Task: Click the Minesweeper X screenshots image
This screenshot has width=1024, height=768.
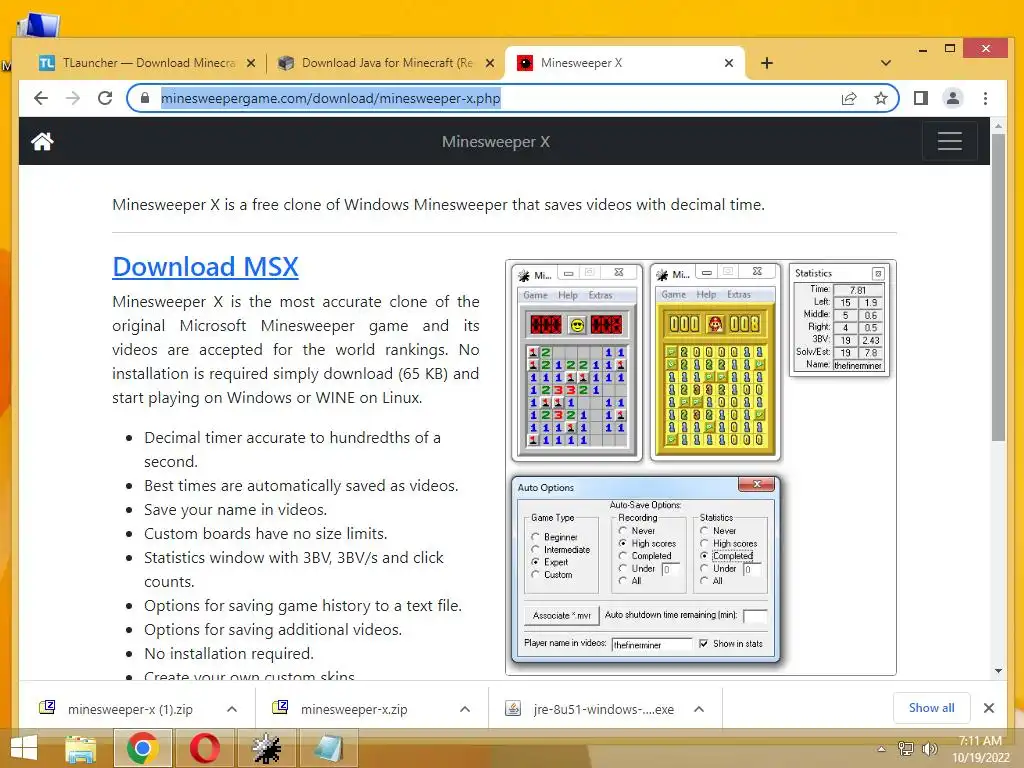Action: (x=701, y=468)
